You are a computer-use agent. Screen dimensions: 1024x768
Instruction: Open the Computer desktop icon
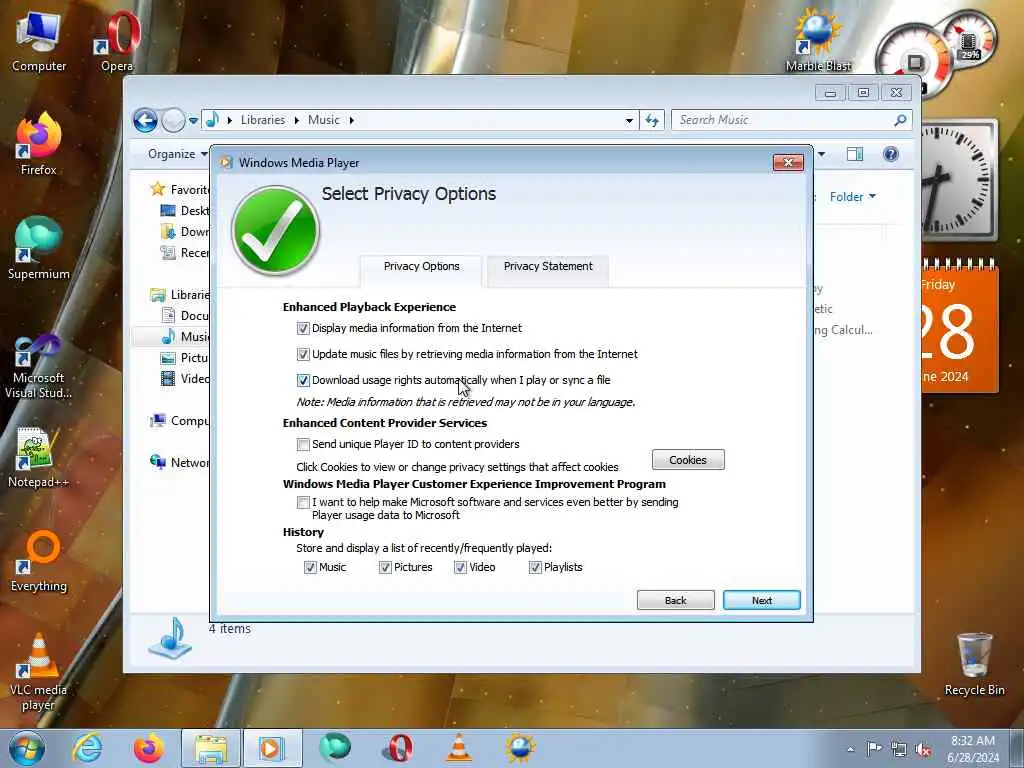(x=39, y=42)
